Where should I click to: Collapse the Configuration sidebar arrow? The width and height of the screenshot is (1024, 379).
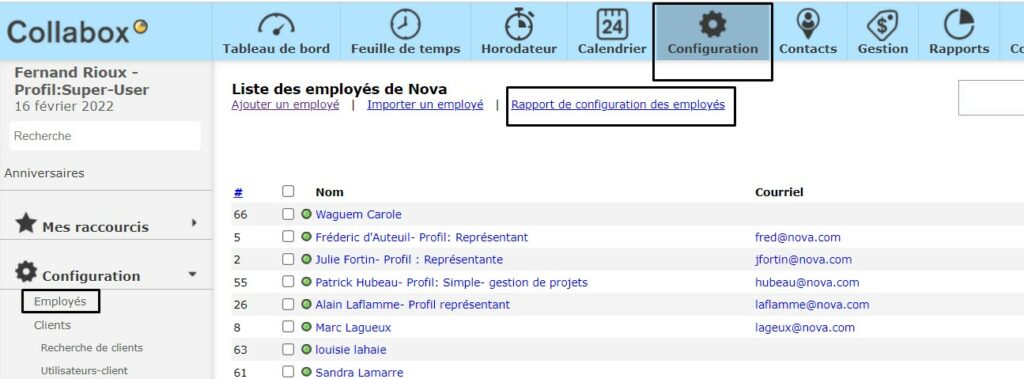(192, 274)
